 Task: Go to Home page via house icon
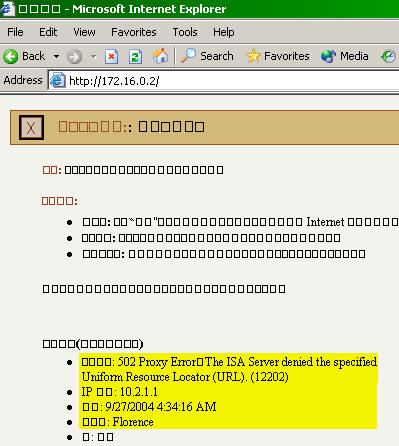coord(160,56)
